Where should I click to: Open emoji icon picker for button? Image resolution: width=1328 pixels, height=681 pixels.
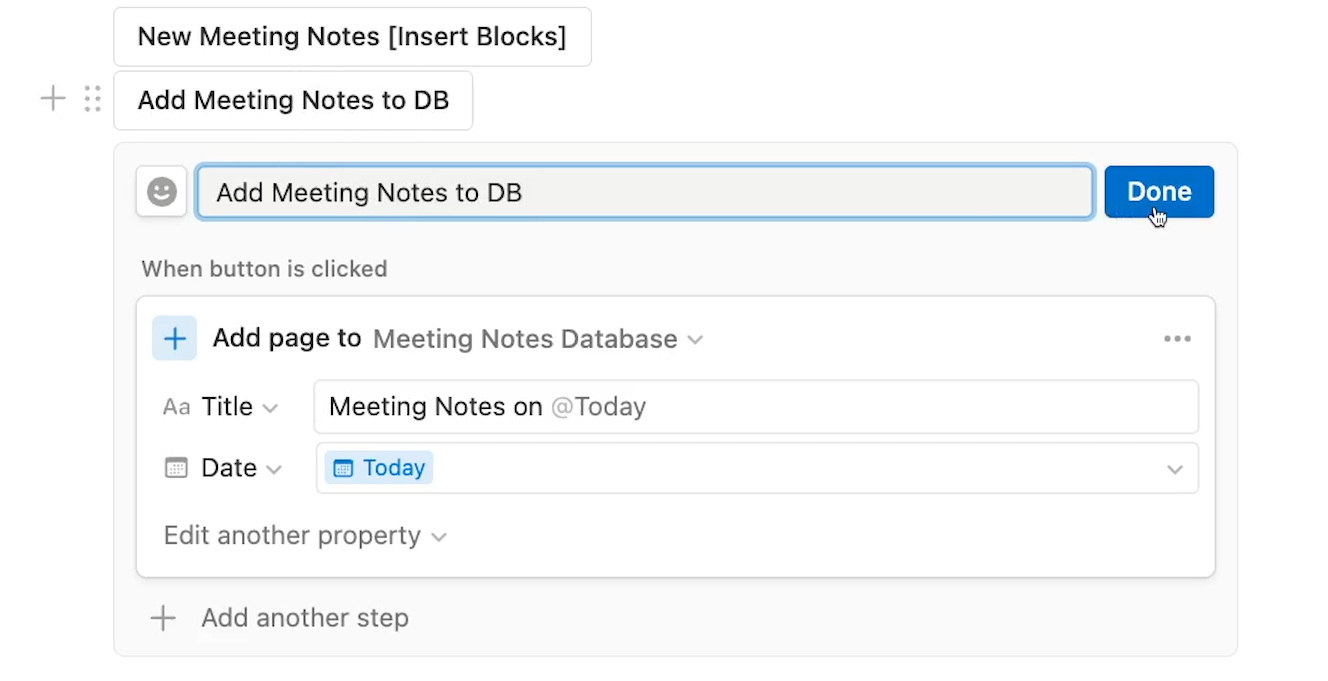[162, 192]
